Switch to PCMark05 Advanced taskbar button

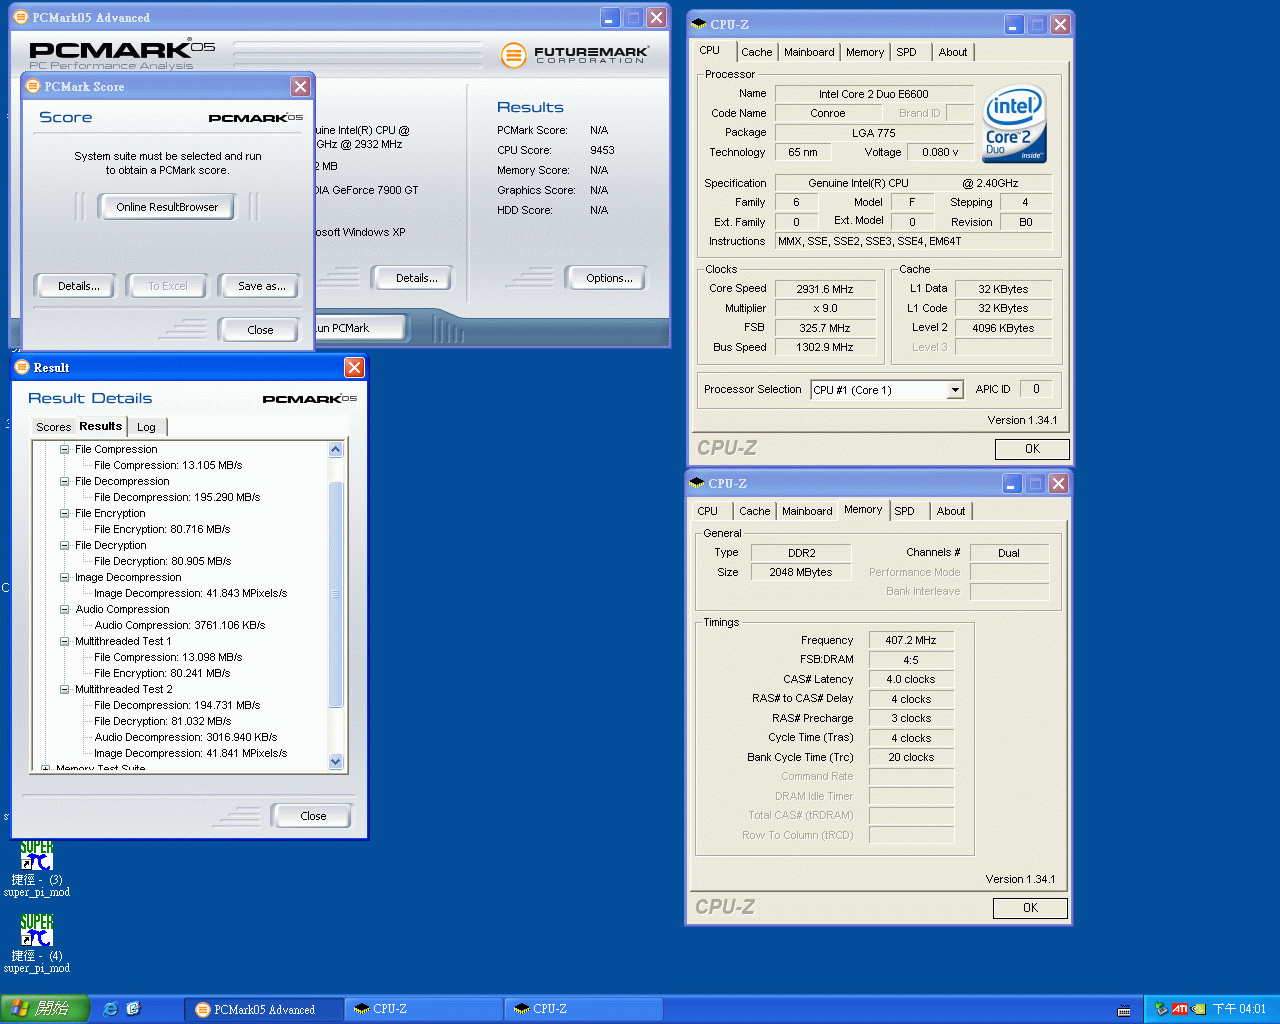(x=264, y=1009)
